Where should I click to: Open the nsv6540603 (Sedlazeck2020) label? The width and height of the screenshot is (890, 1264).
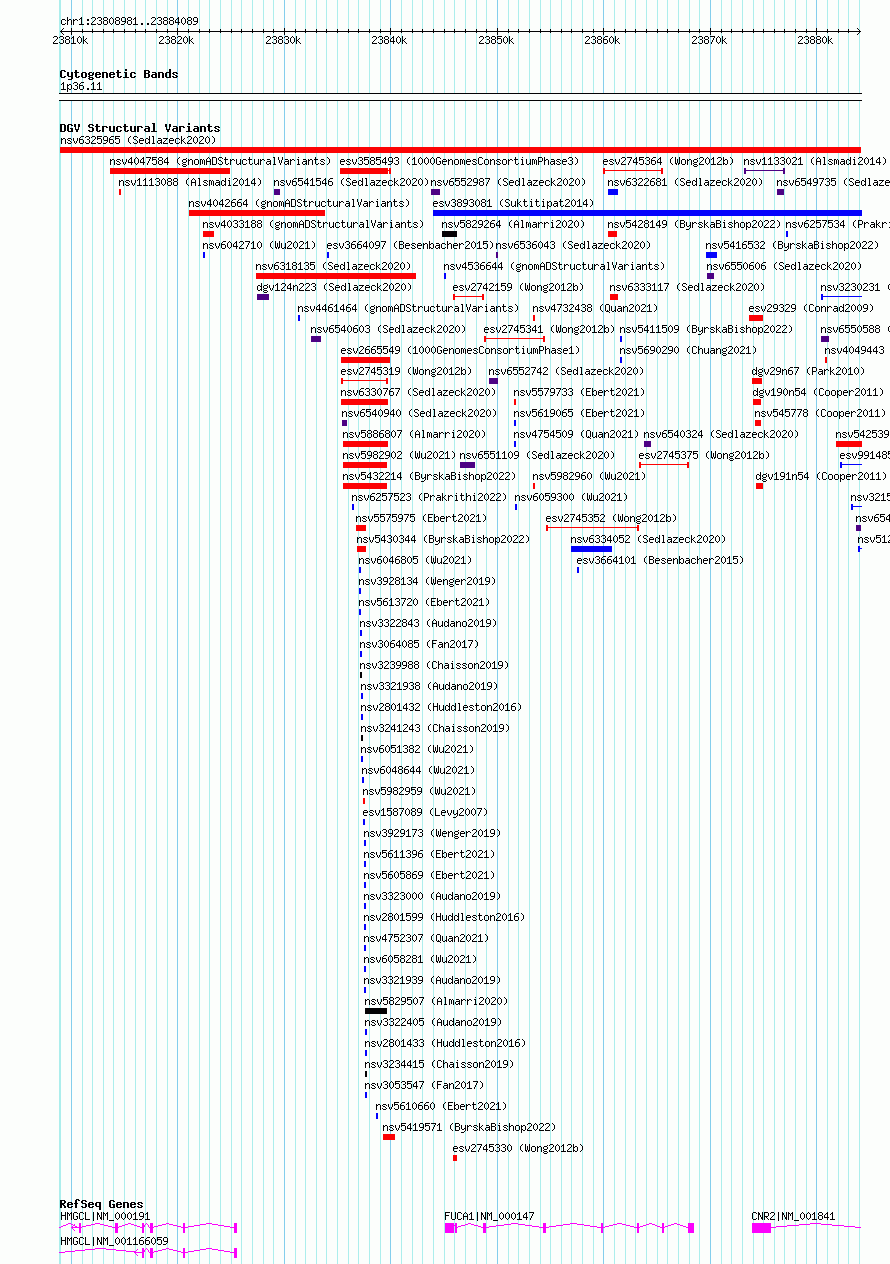pos(388,329)
